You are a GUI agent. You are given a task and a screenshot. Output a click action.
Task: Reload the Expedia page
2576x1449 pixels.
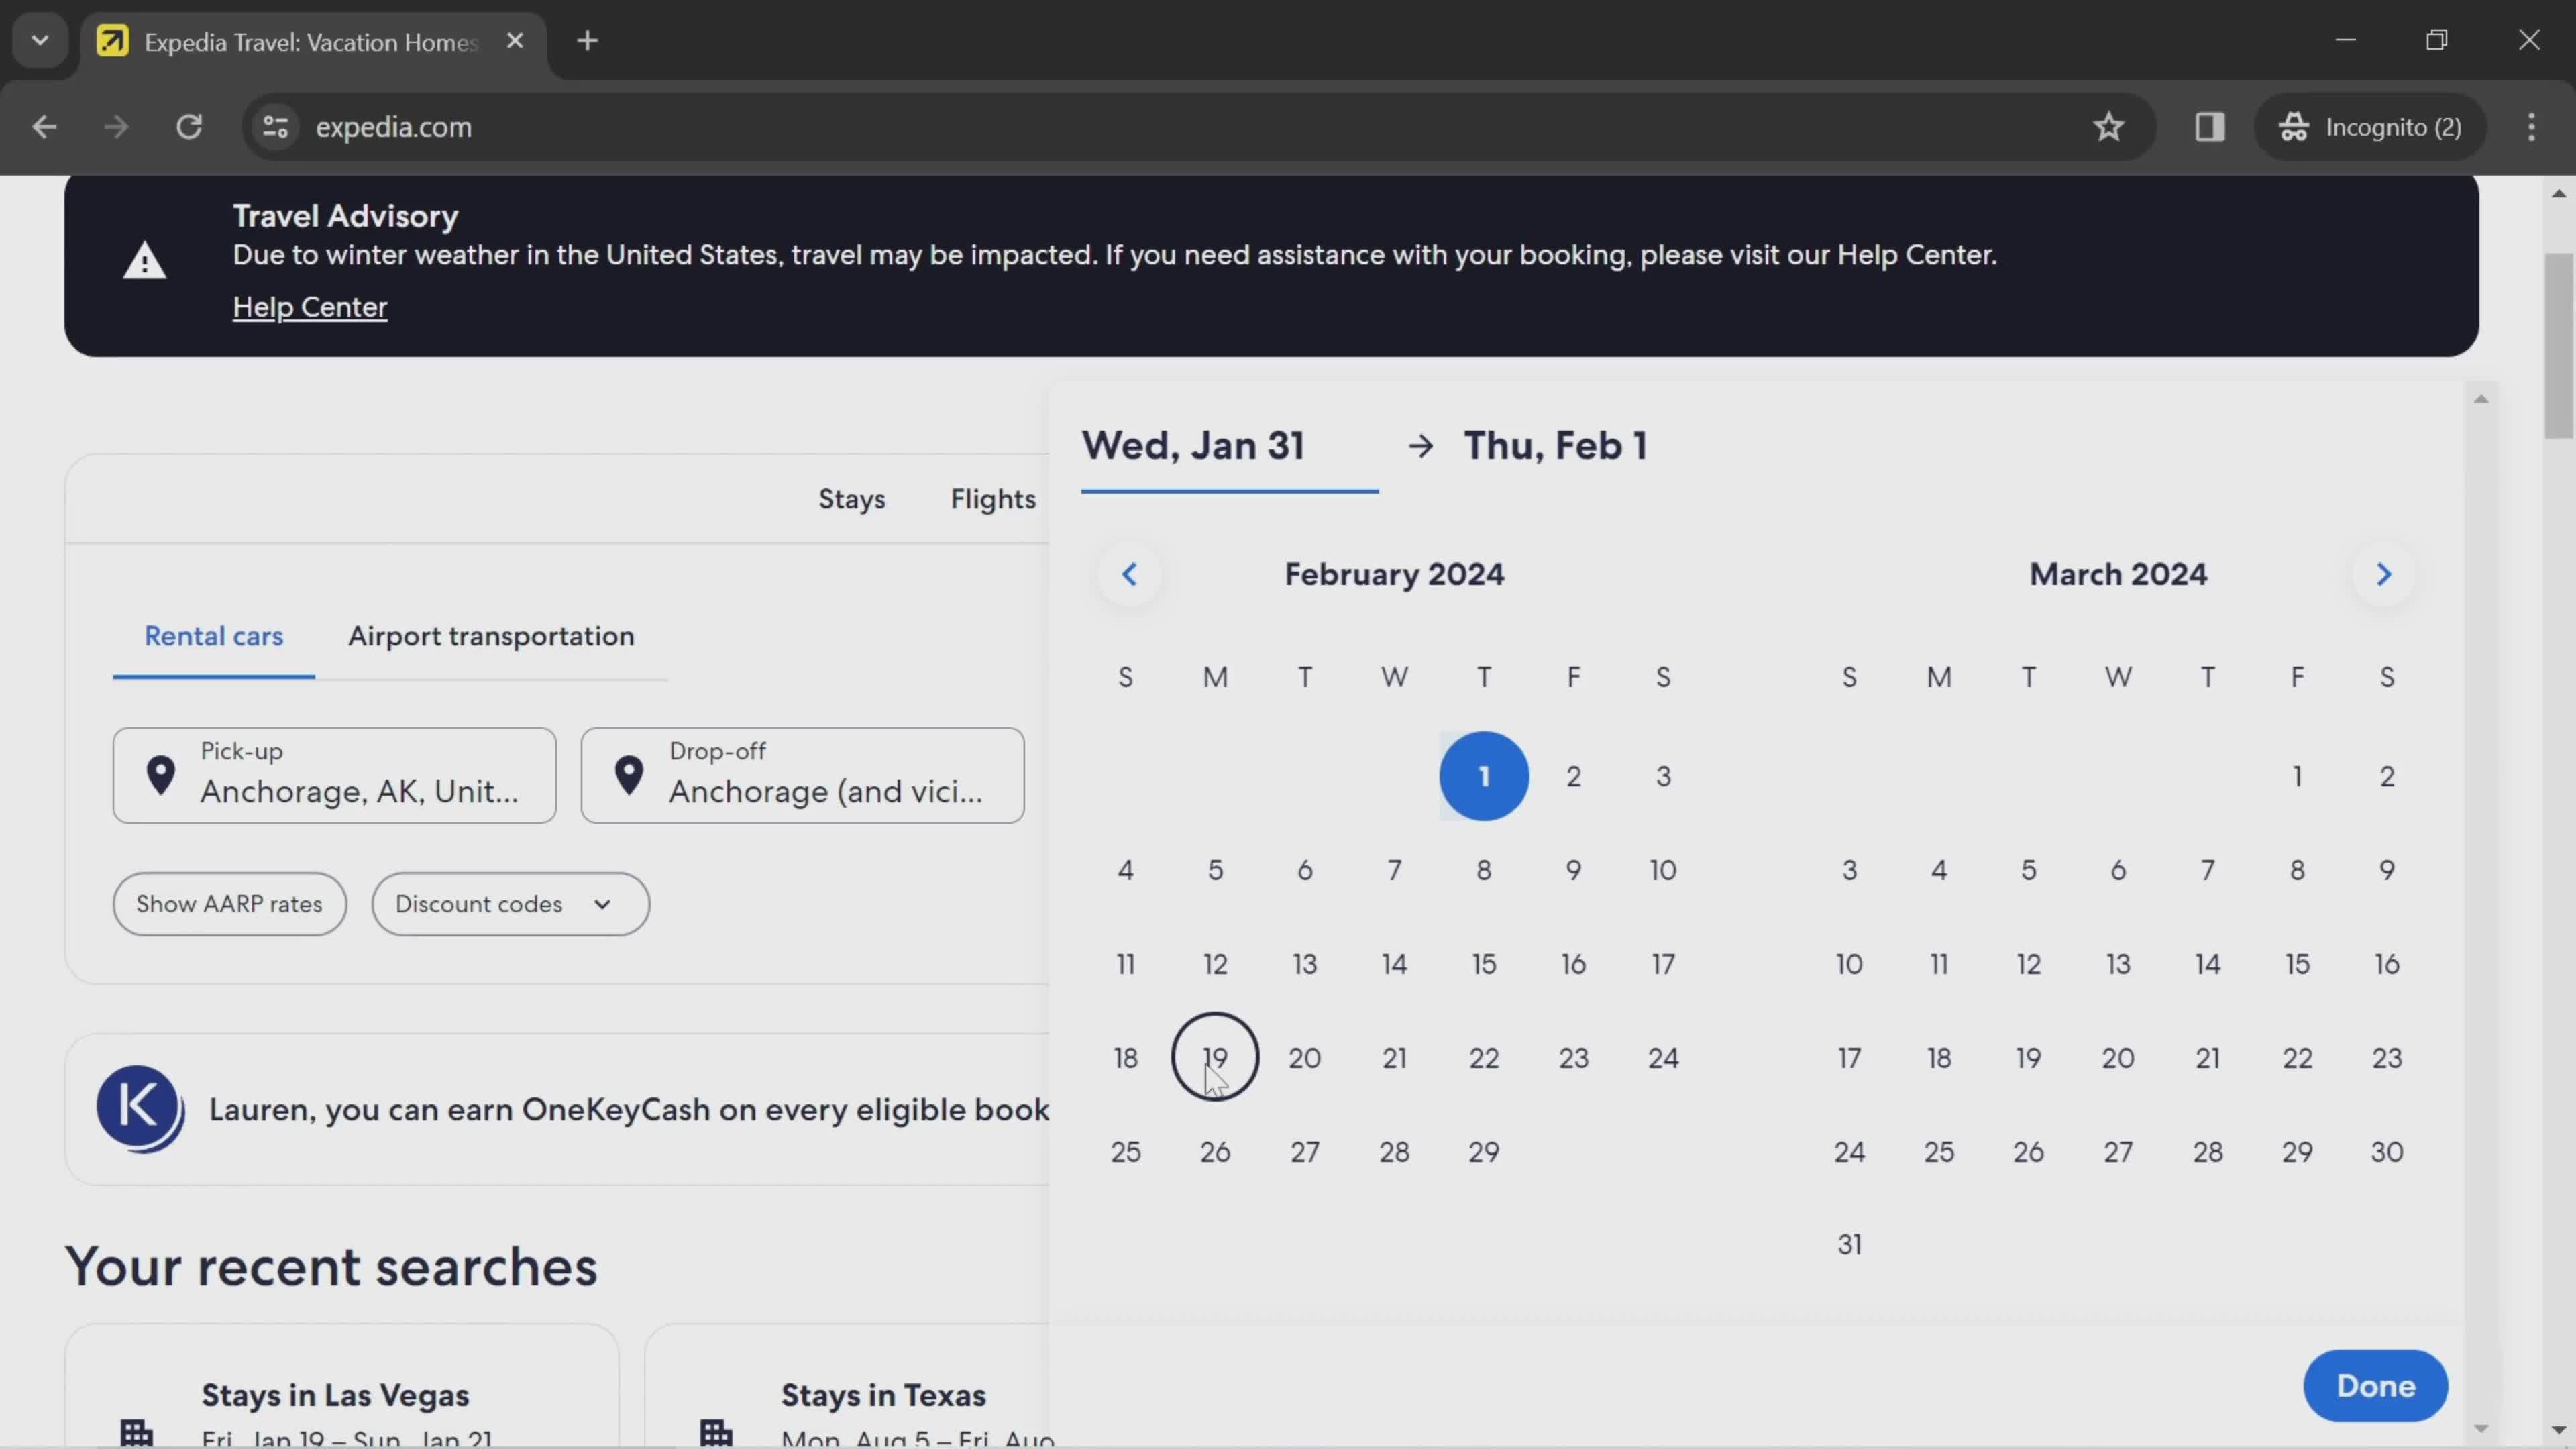[189, 127]
